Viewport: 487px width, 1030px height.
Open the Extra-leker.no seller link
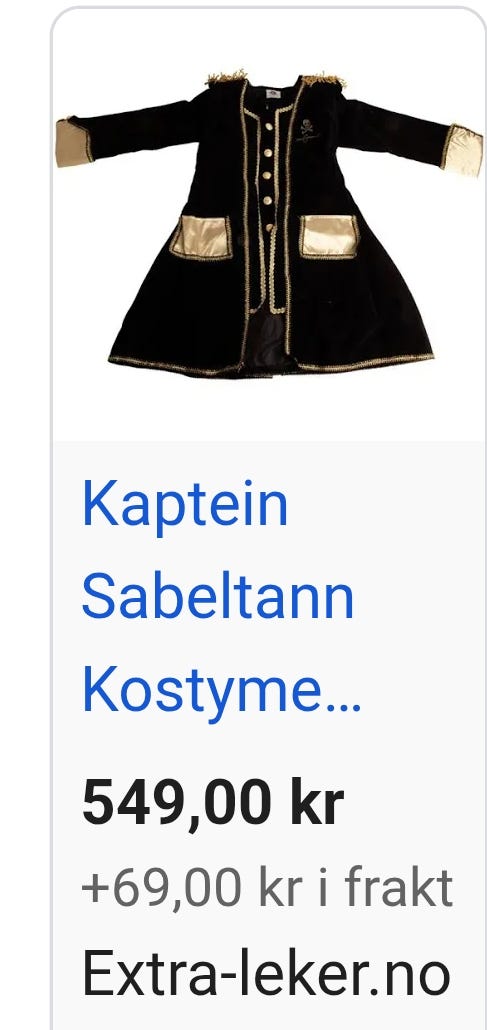[x=266, y=975]
